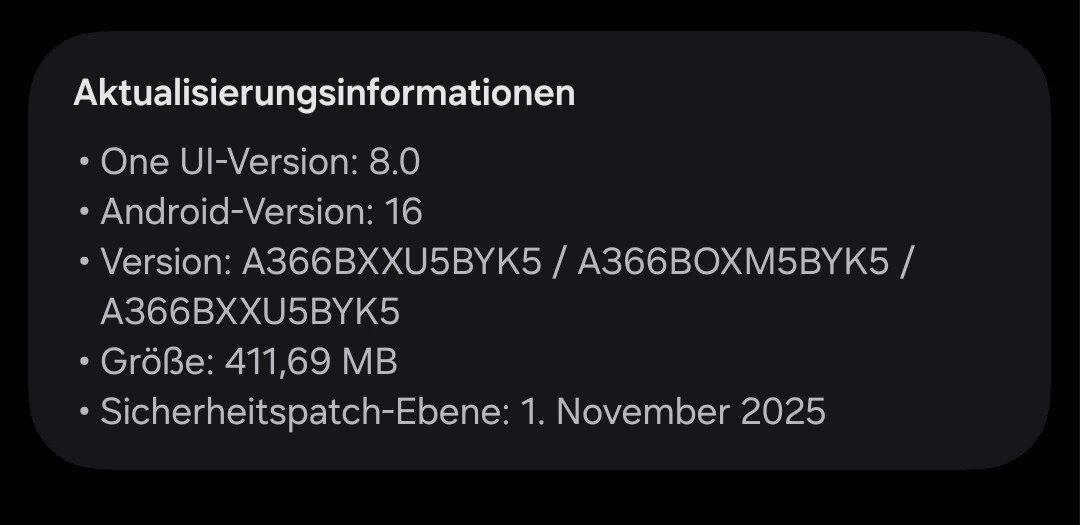Click the bullet before Version line
The height and width of the screenshot is (525, 1080).
click(x=84, y=263)
